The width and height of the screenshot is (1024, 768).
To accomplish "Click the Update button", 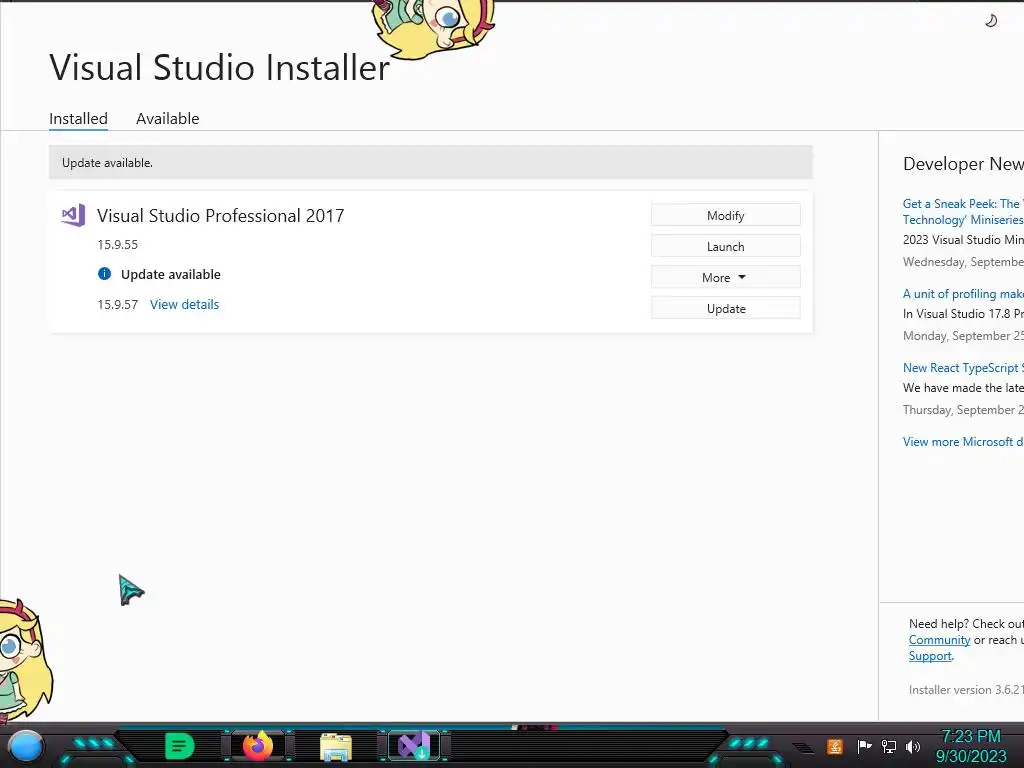I will (726, 308).
